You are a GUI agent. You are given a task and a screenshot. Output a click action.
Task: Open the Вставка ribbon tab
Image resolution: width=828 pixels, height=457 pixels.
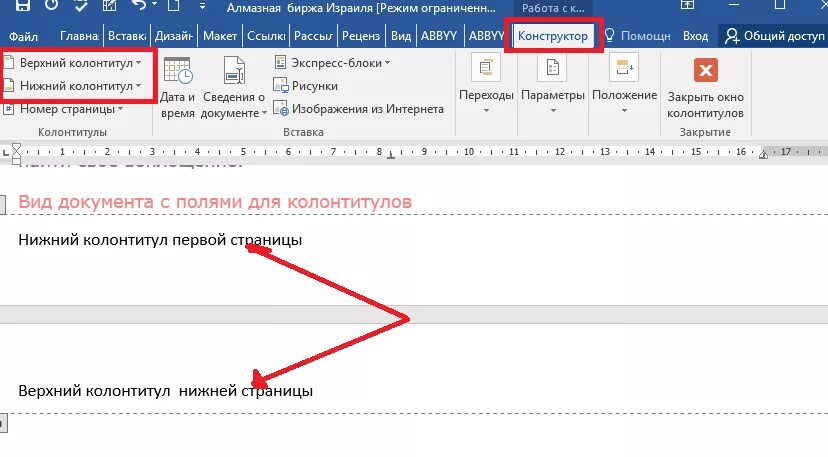coord(127,36)
